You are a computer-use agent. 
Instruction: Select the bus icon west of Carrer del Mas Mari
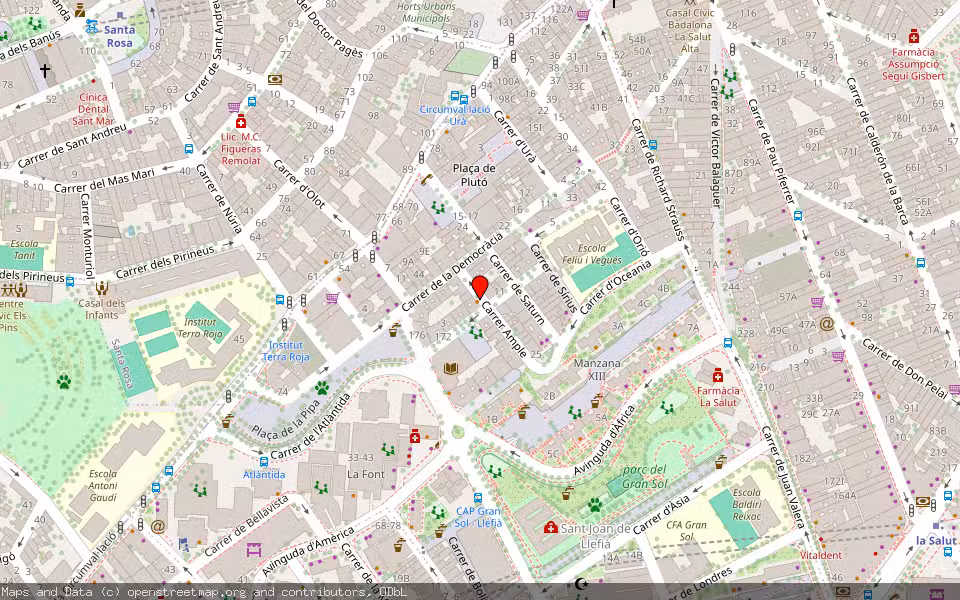(x=189, y=149)
